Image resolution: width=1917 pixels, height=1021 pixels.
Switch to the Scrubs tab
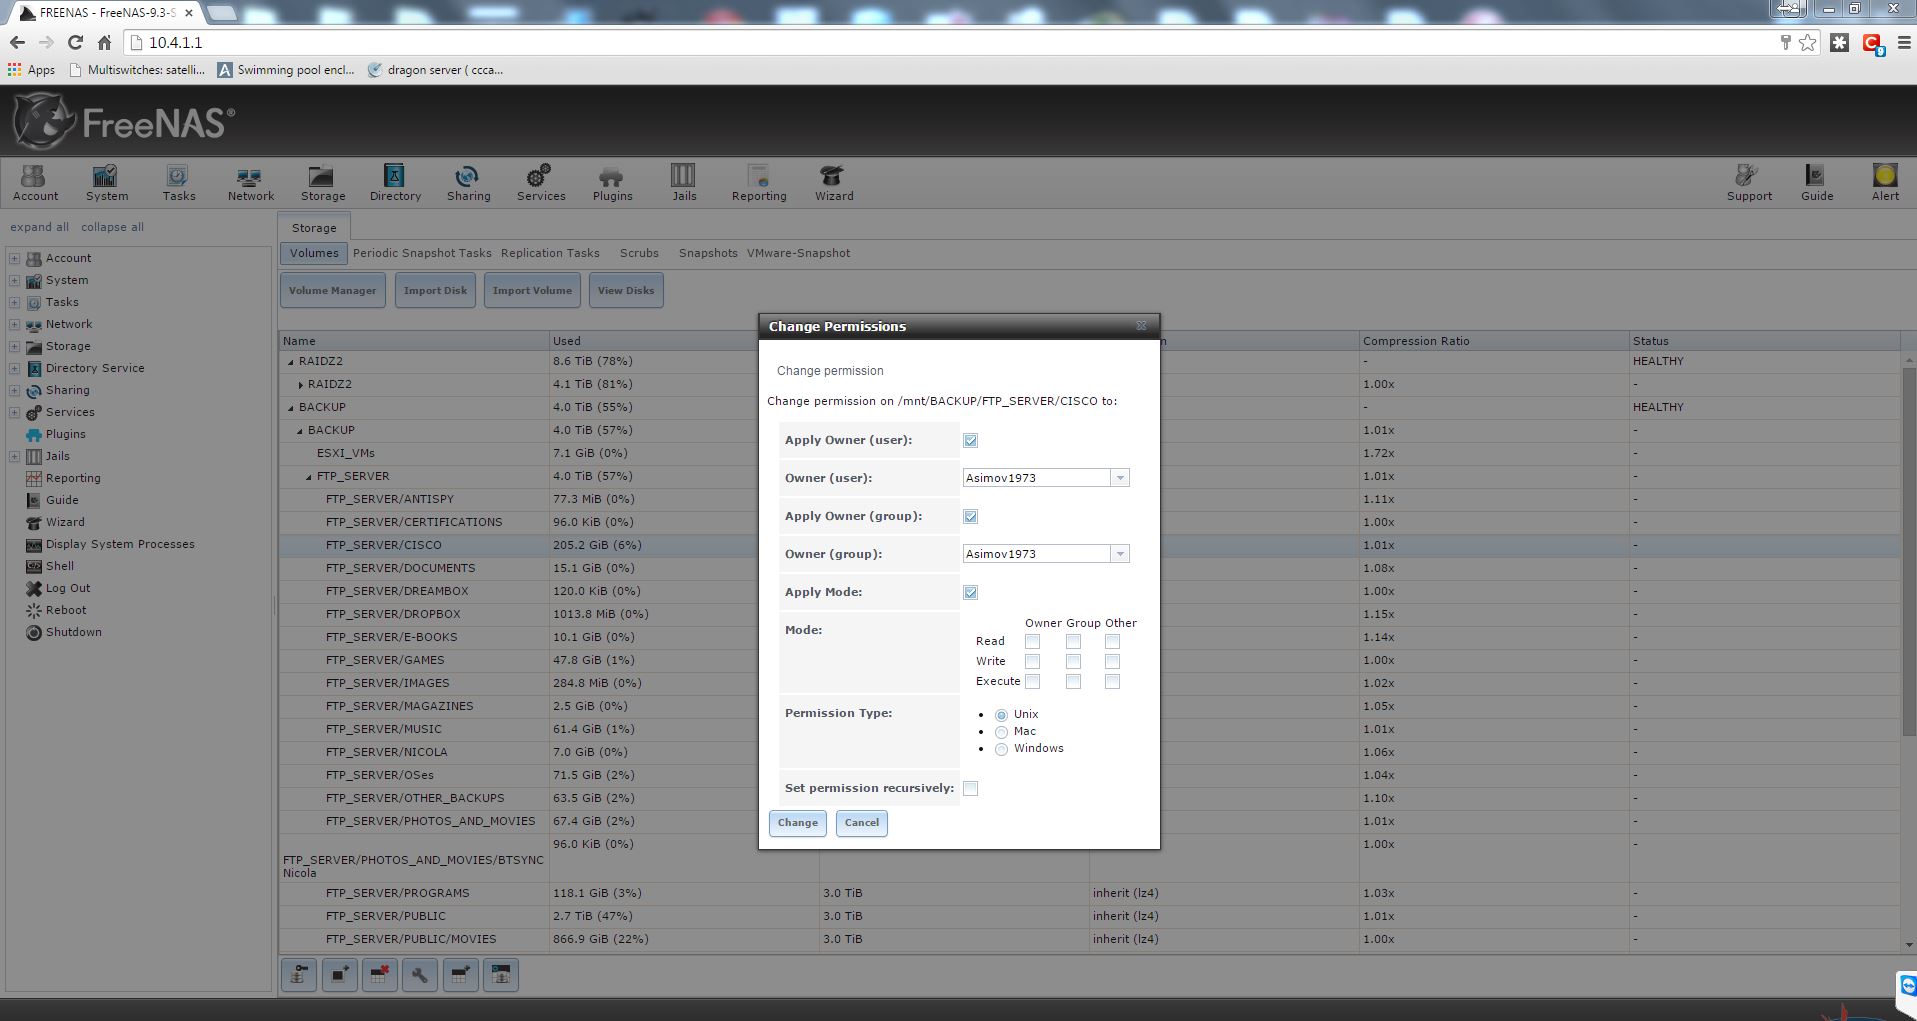pos(639,253)
